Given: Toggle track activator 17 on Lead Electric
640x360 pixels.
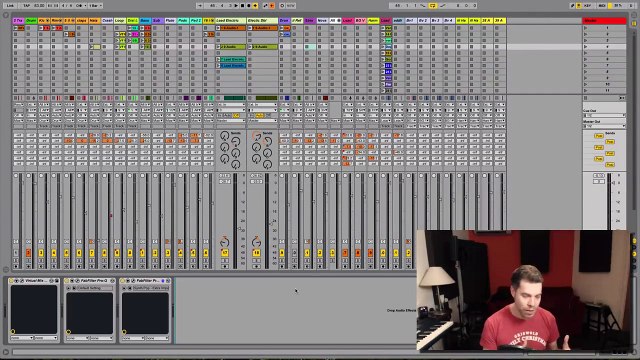Looking at the screenshot, I should [225, 253].
